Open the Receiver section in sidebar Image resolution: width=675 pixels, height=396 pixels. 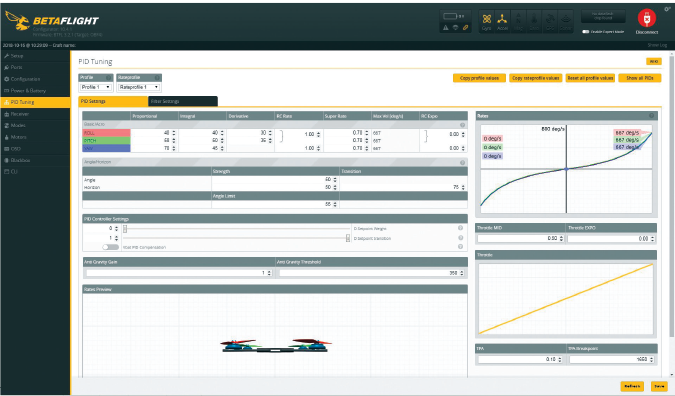click(x=35, y=114)
